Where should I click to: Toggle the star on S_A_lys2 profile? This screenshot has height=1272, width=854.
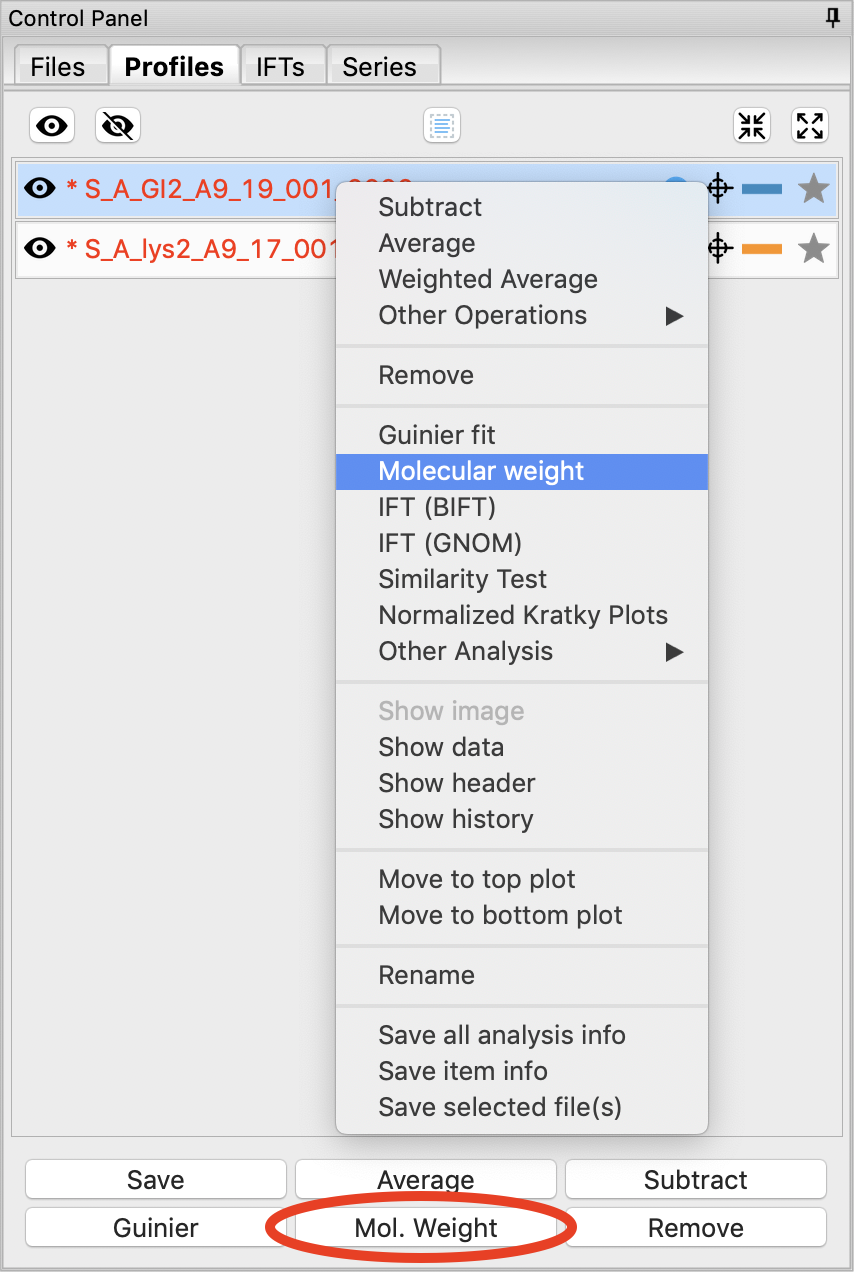click(814, 248)
